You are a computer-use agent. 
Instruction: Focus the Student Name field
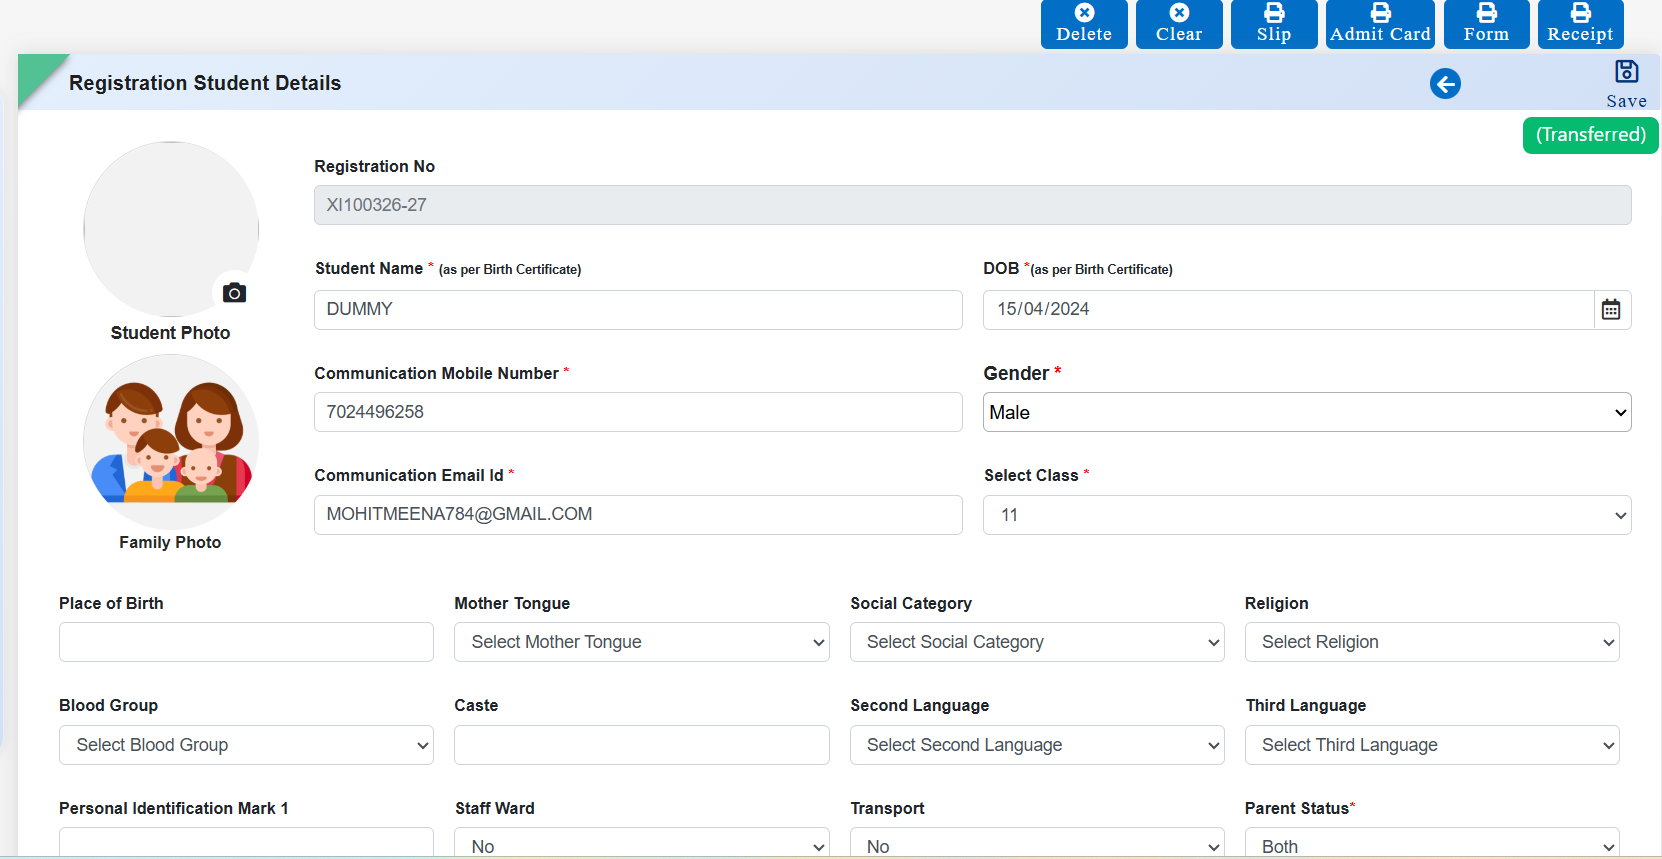point(638,310)
